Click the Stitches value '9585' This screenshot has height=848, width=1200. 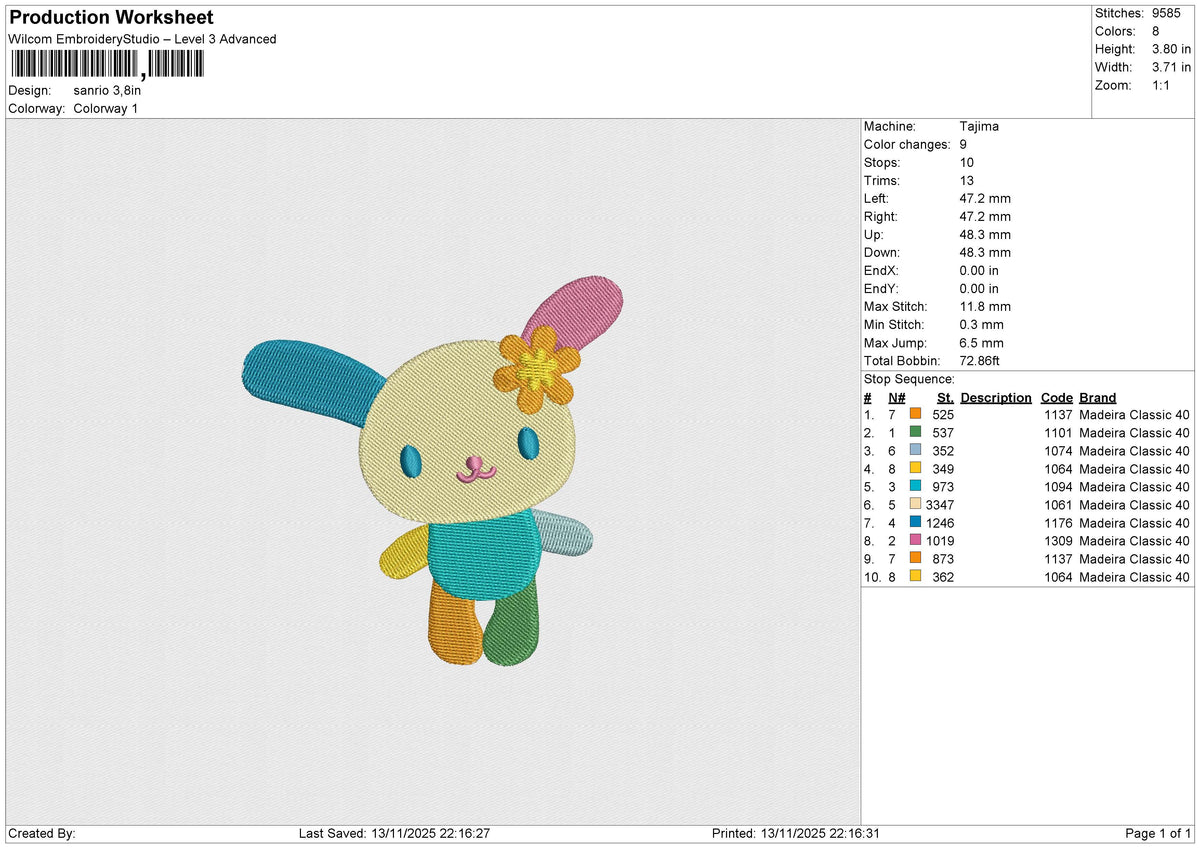pyautogui.click(x=1168, y=13)
